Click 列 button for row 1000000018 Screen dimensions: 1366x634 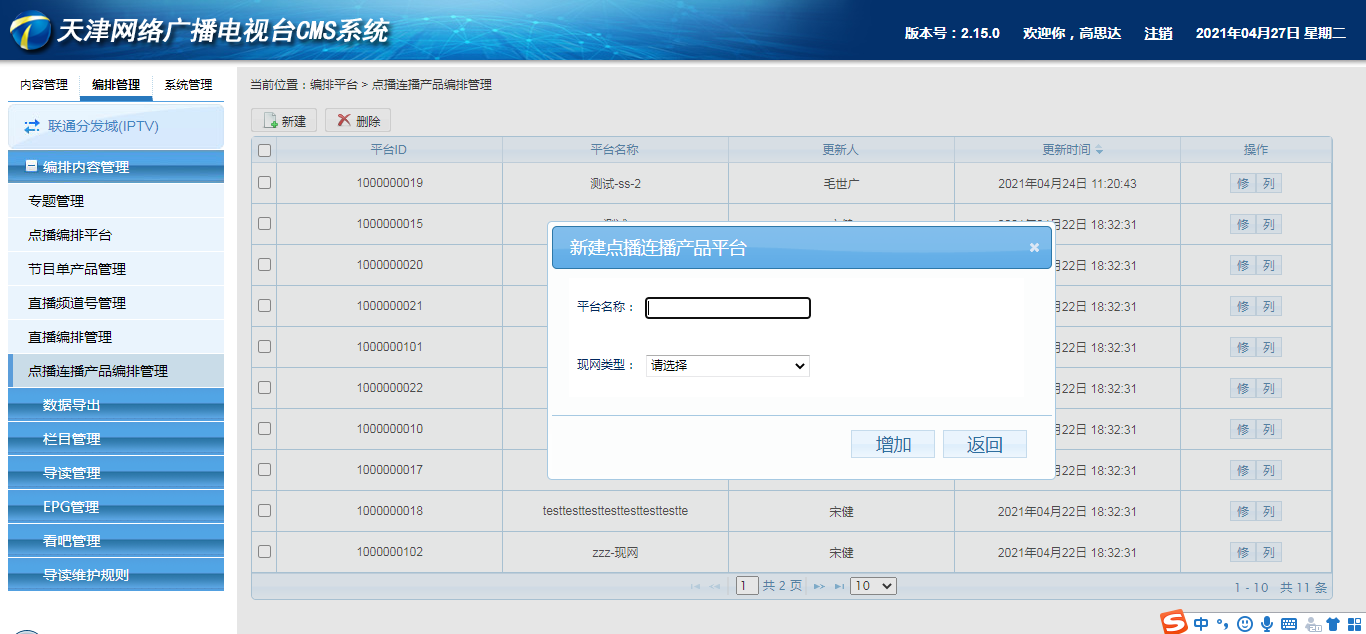[1269, 511]
